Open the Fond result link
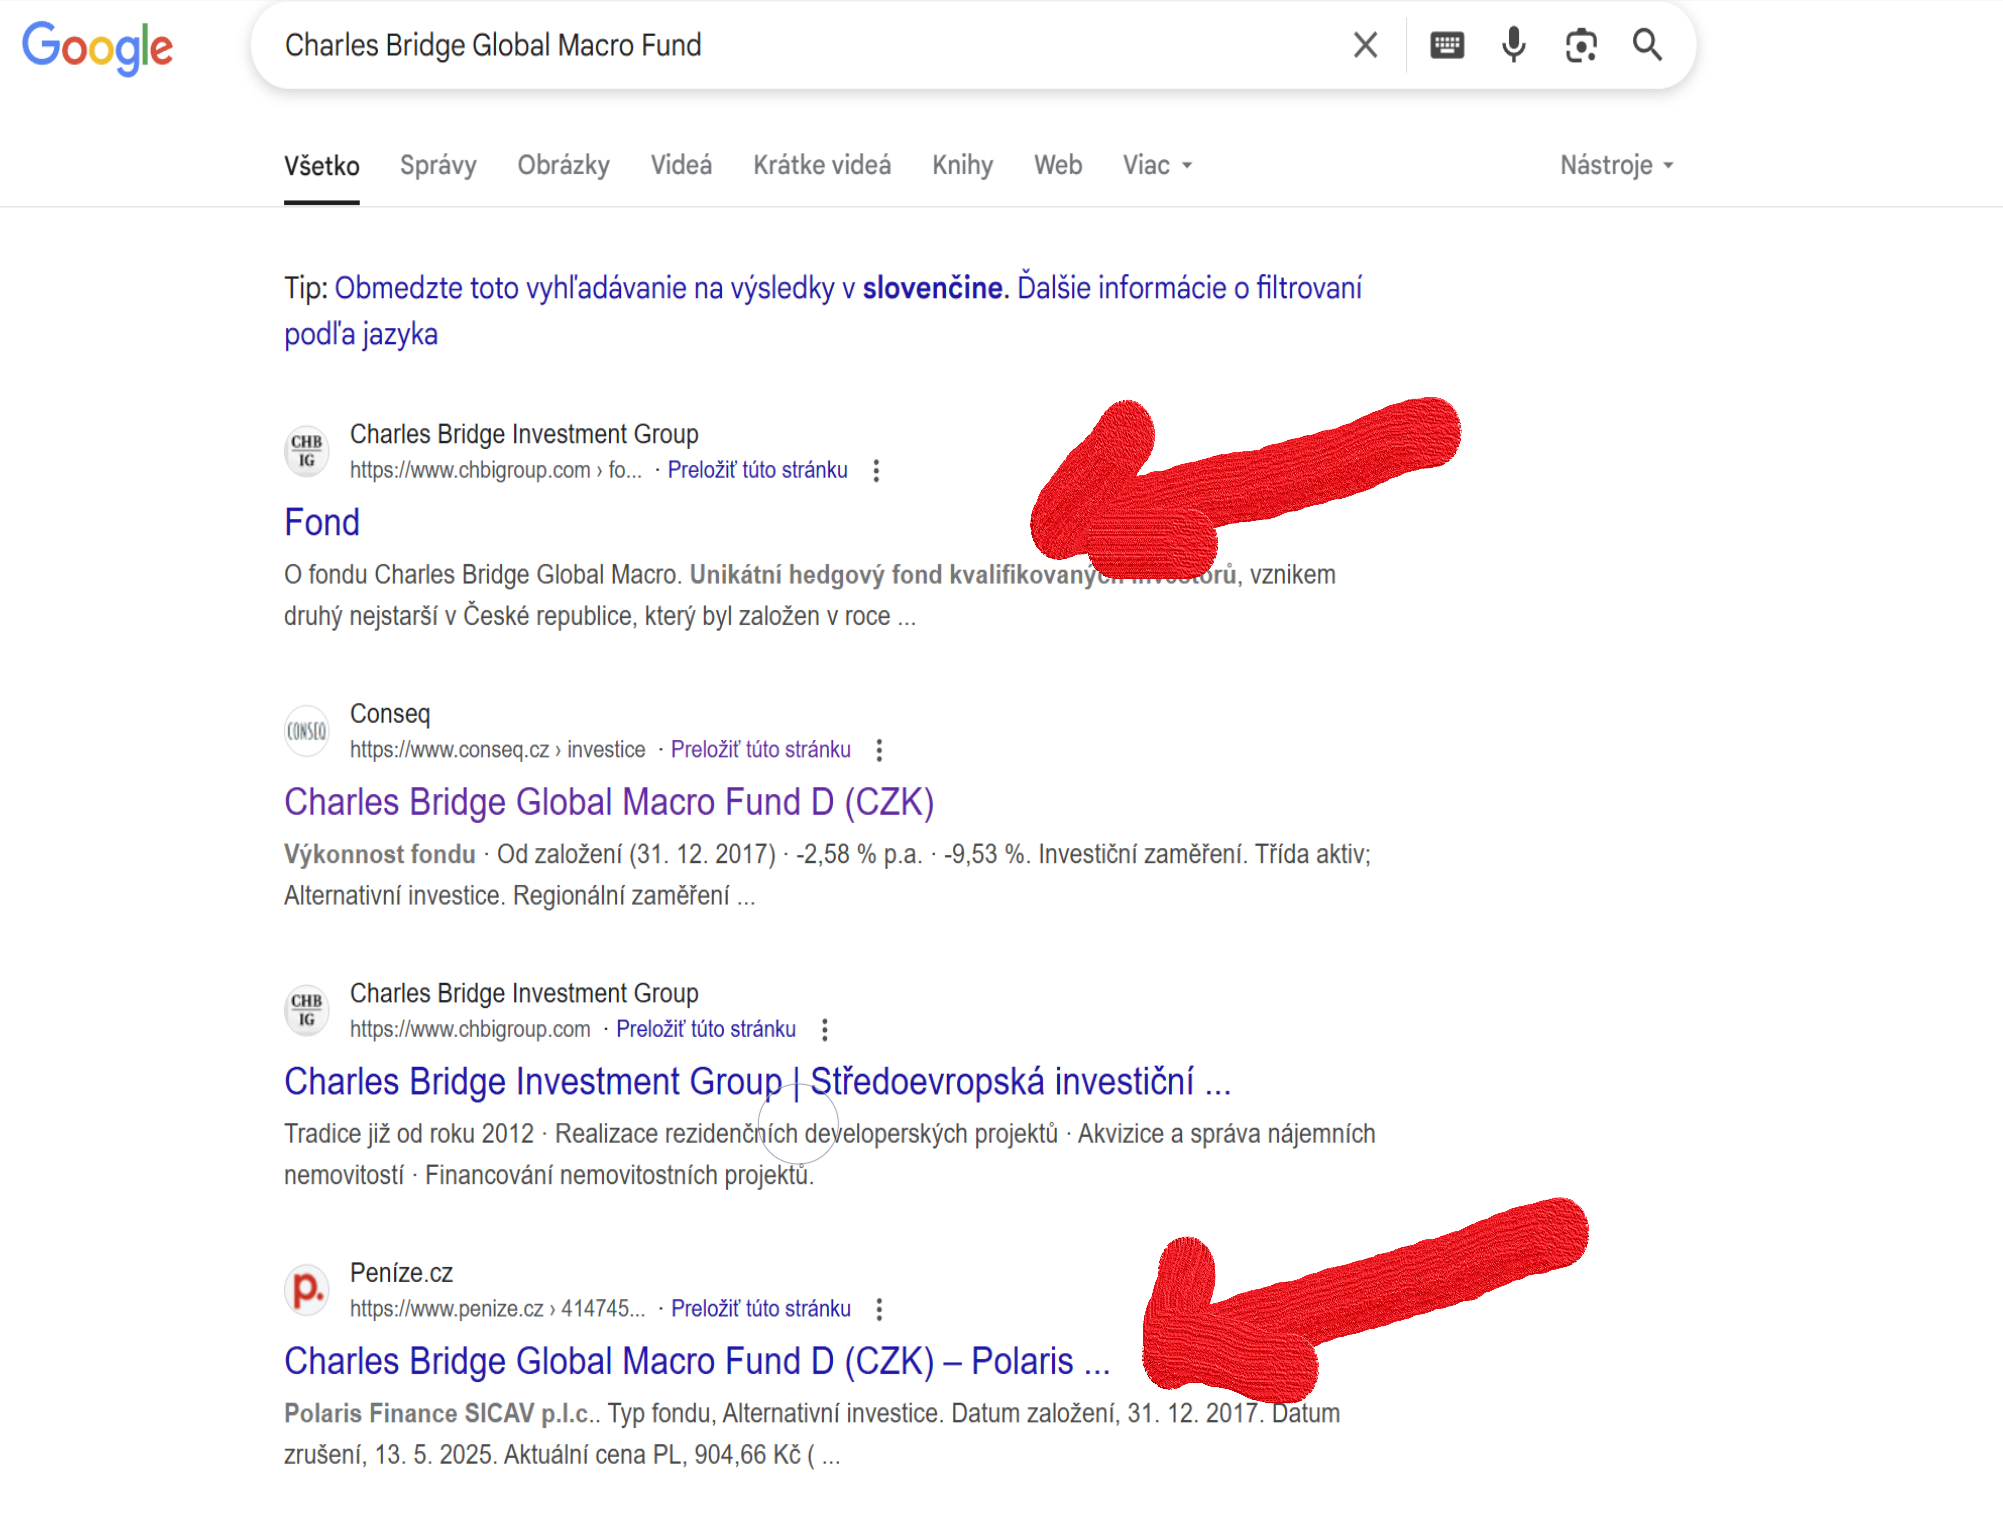This screenshot has height=1527, width=2003. [322, 522]
